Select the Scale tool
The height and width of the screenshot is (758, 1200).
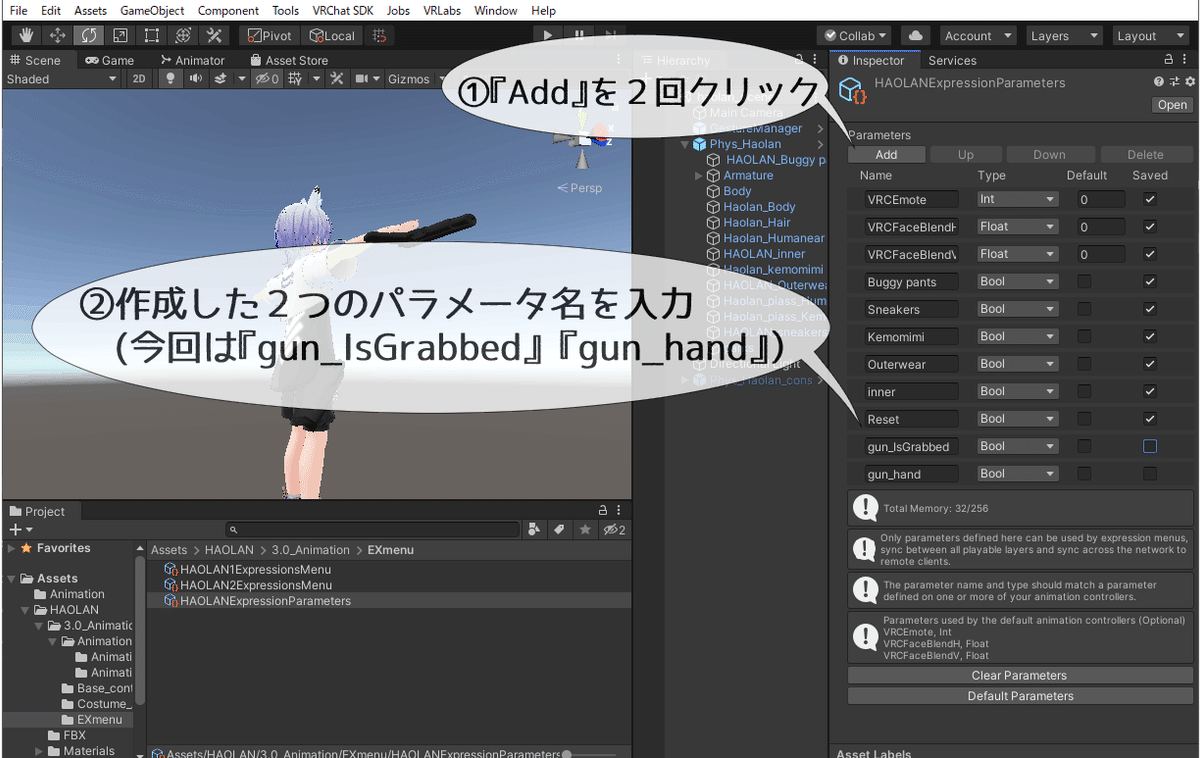(120, 35)
